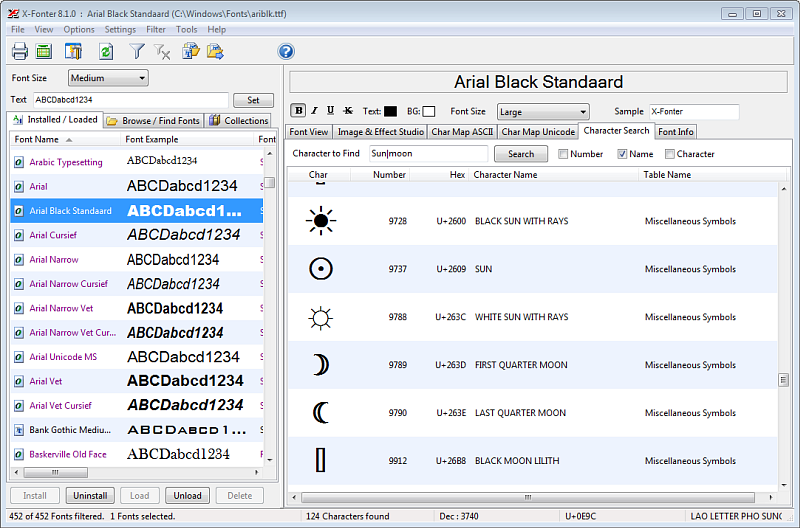Screen dimensions: 800x528
Task: Click the black sun with rays glyph
Action: 321,221
